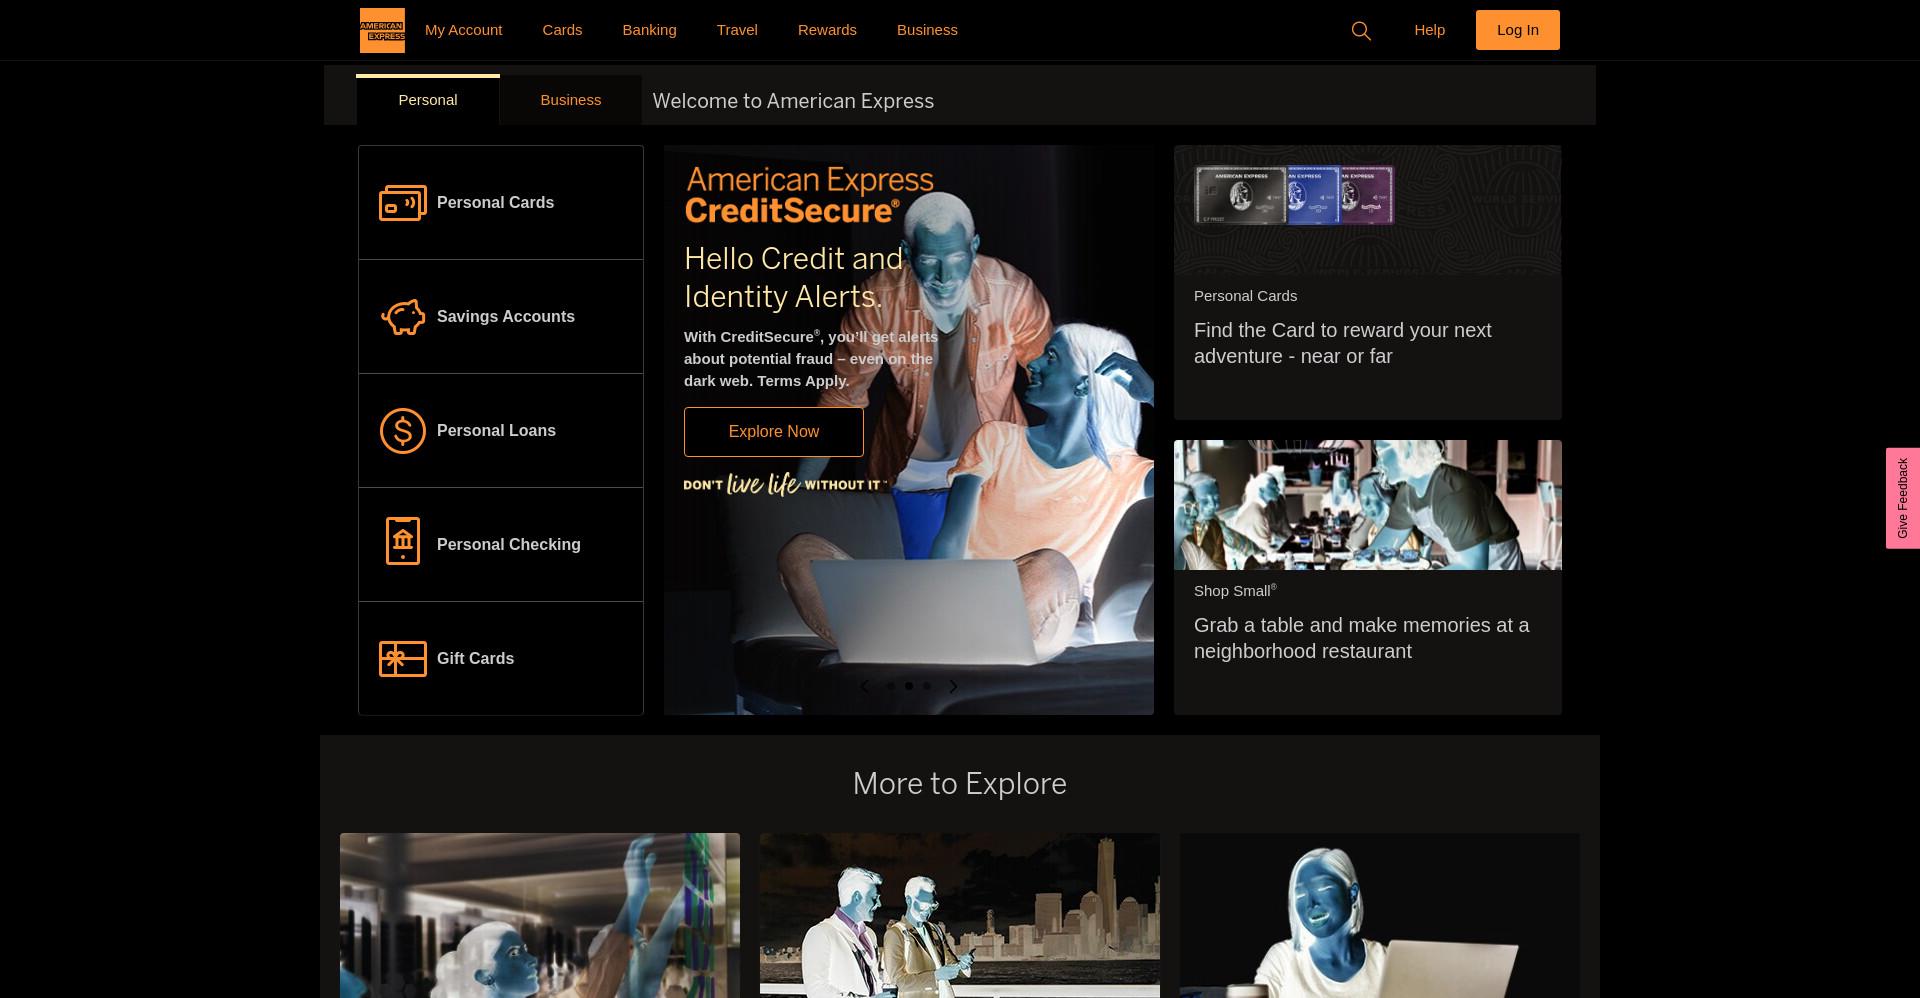
Task: Open the Business menu in header
Action: 927,30
